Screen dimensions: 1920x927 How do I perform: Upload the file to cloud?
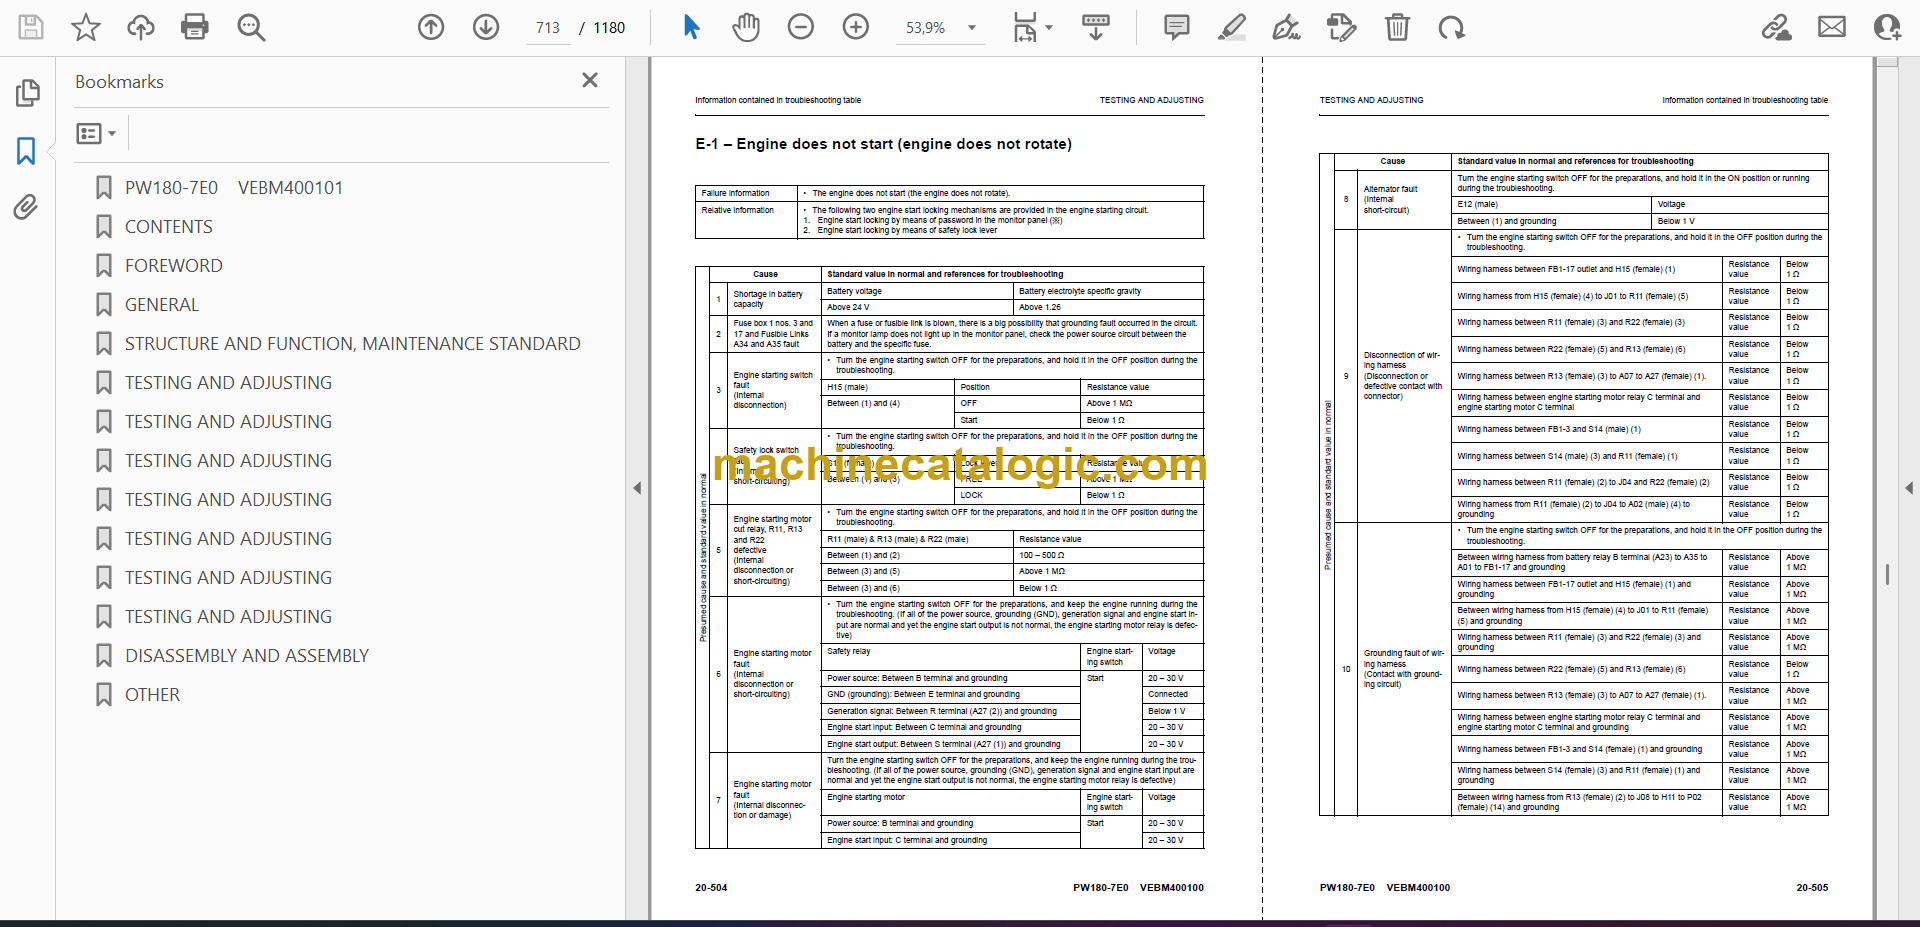point(141,27)
